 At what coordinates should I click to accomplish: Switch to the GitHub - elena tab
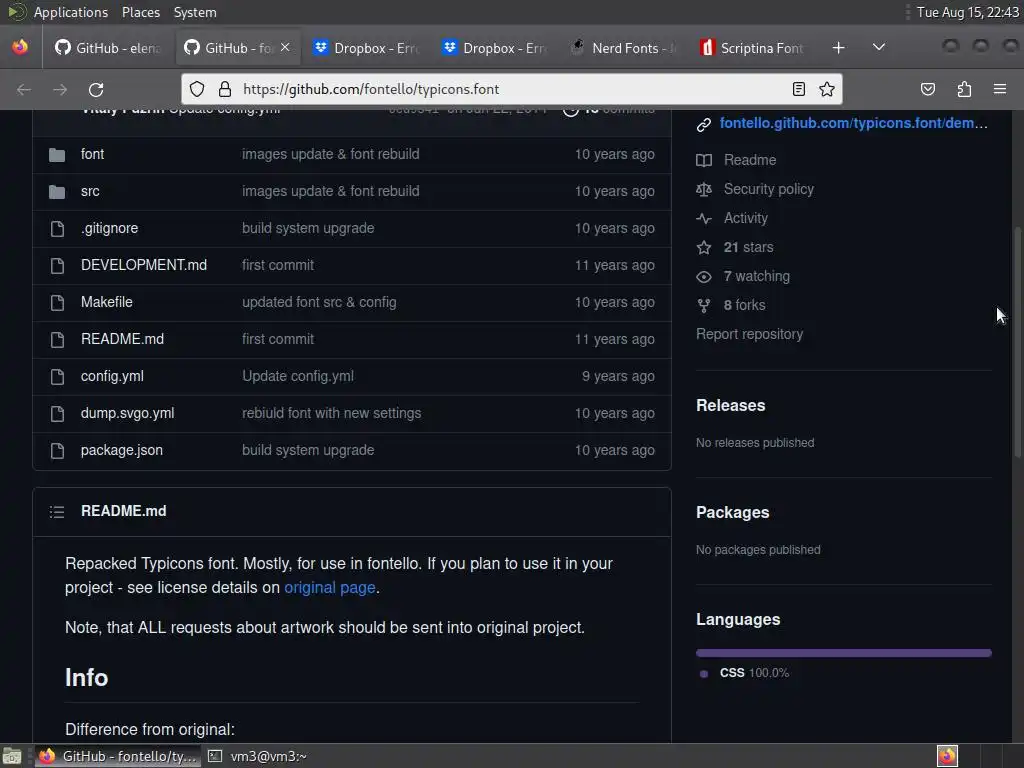click(x=108, y=48)
